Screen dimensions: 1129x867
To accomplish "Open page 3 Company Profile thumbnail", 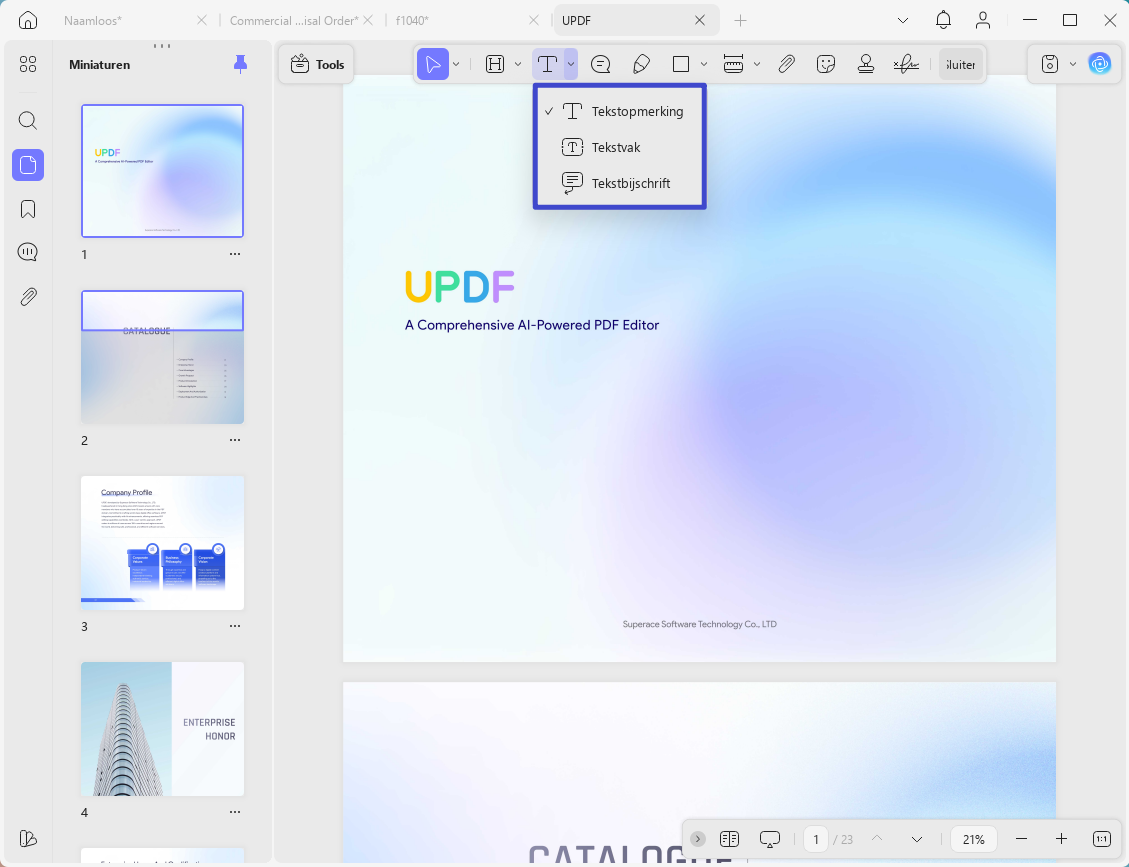I will pyautogui.click(x=162, y=542).
